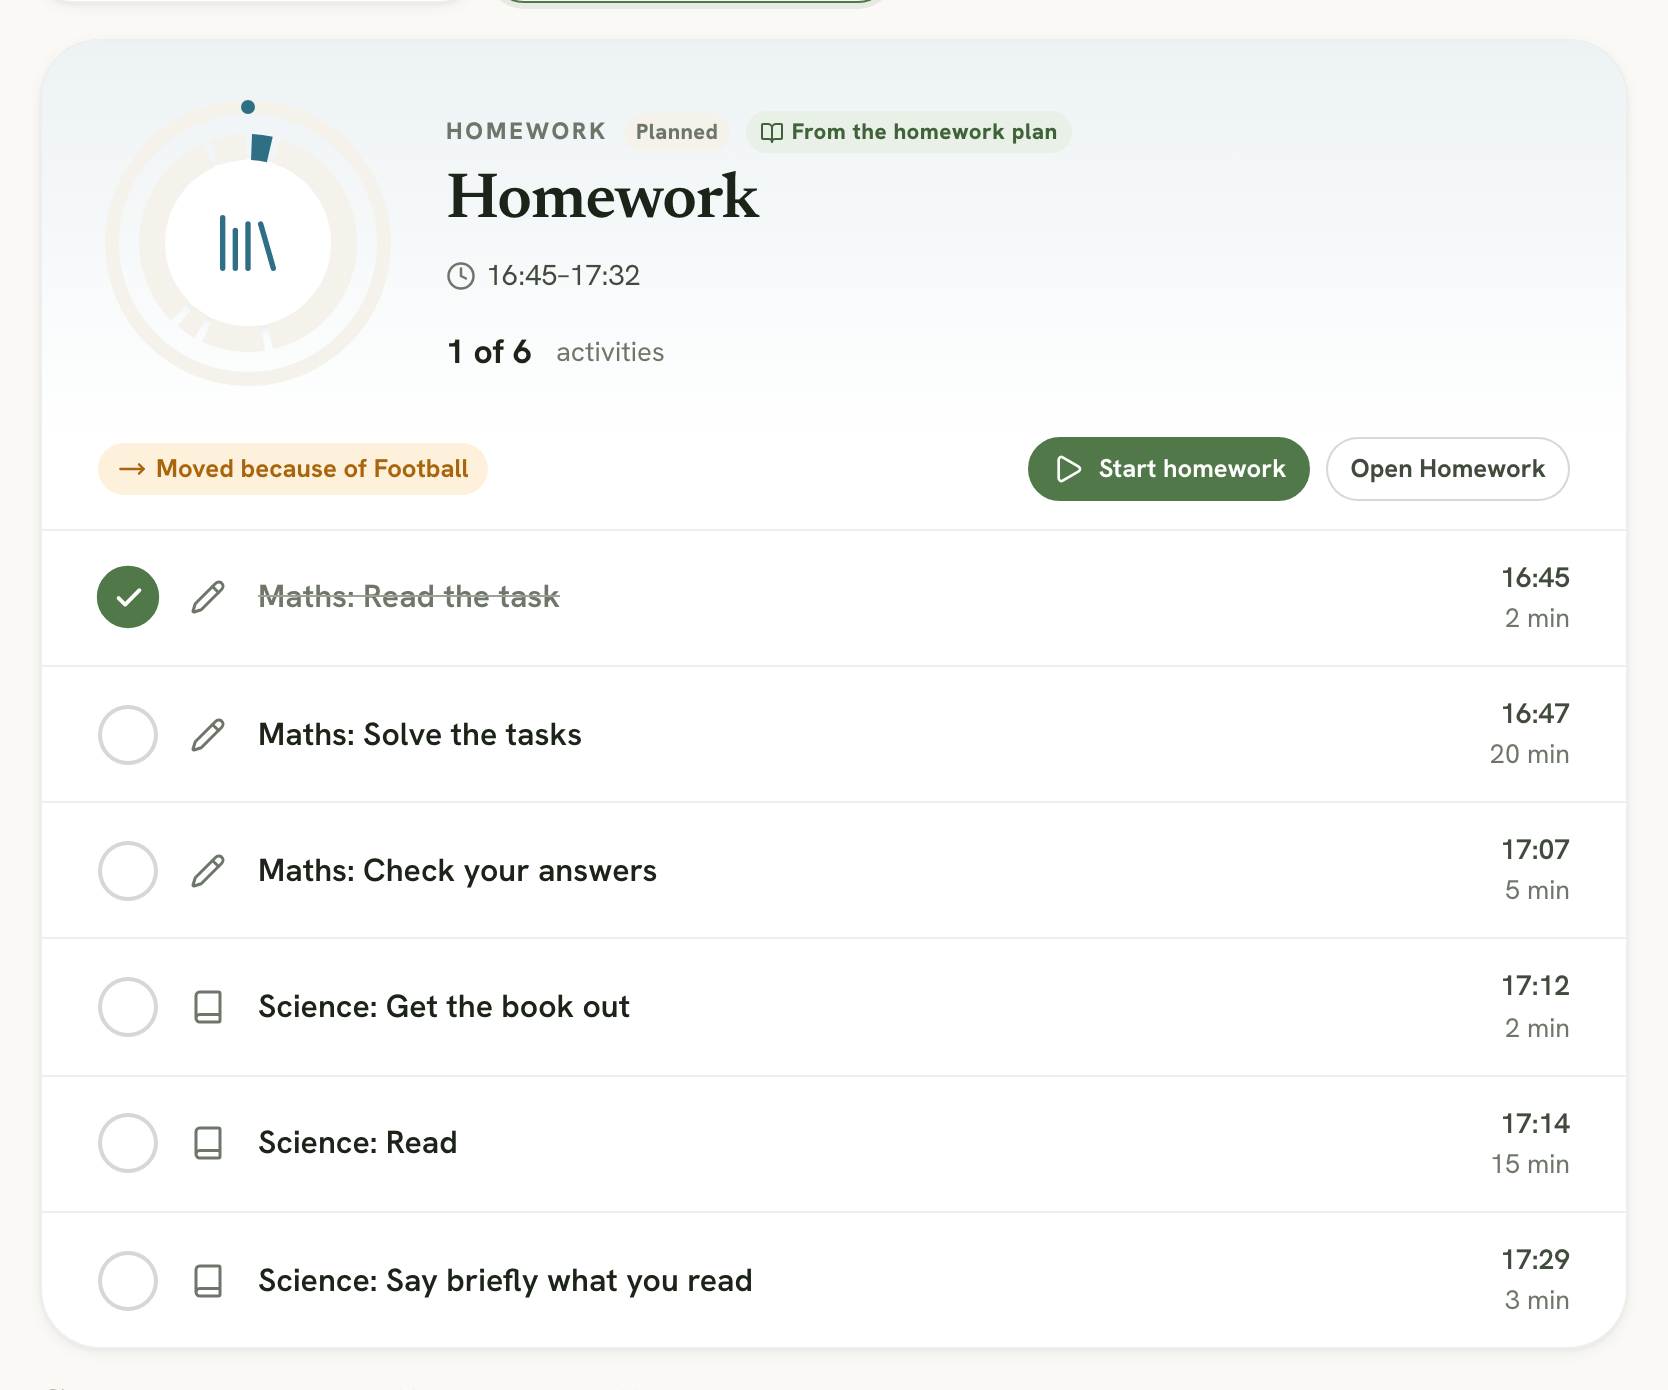Click the 16:45–17:32 time range

(x=563, y=276)
